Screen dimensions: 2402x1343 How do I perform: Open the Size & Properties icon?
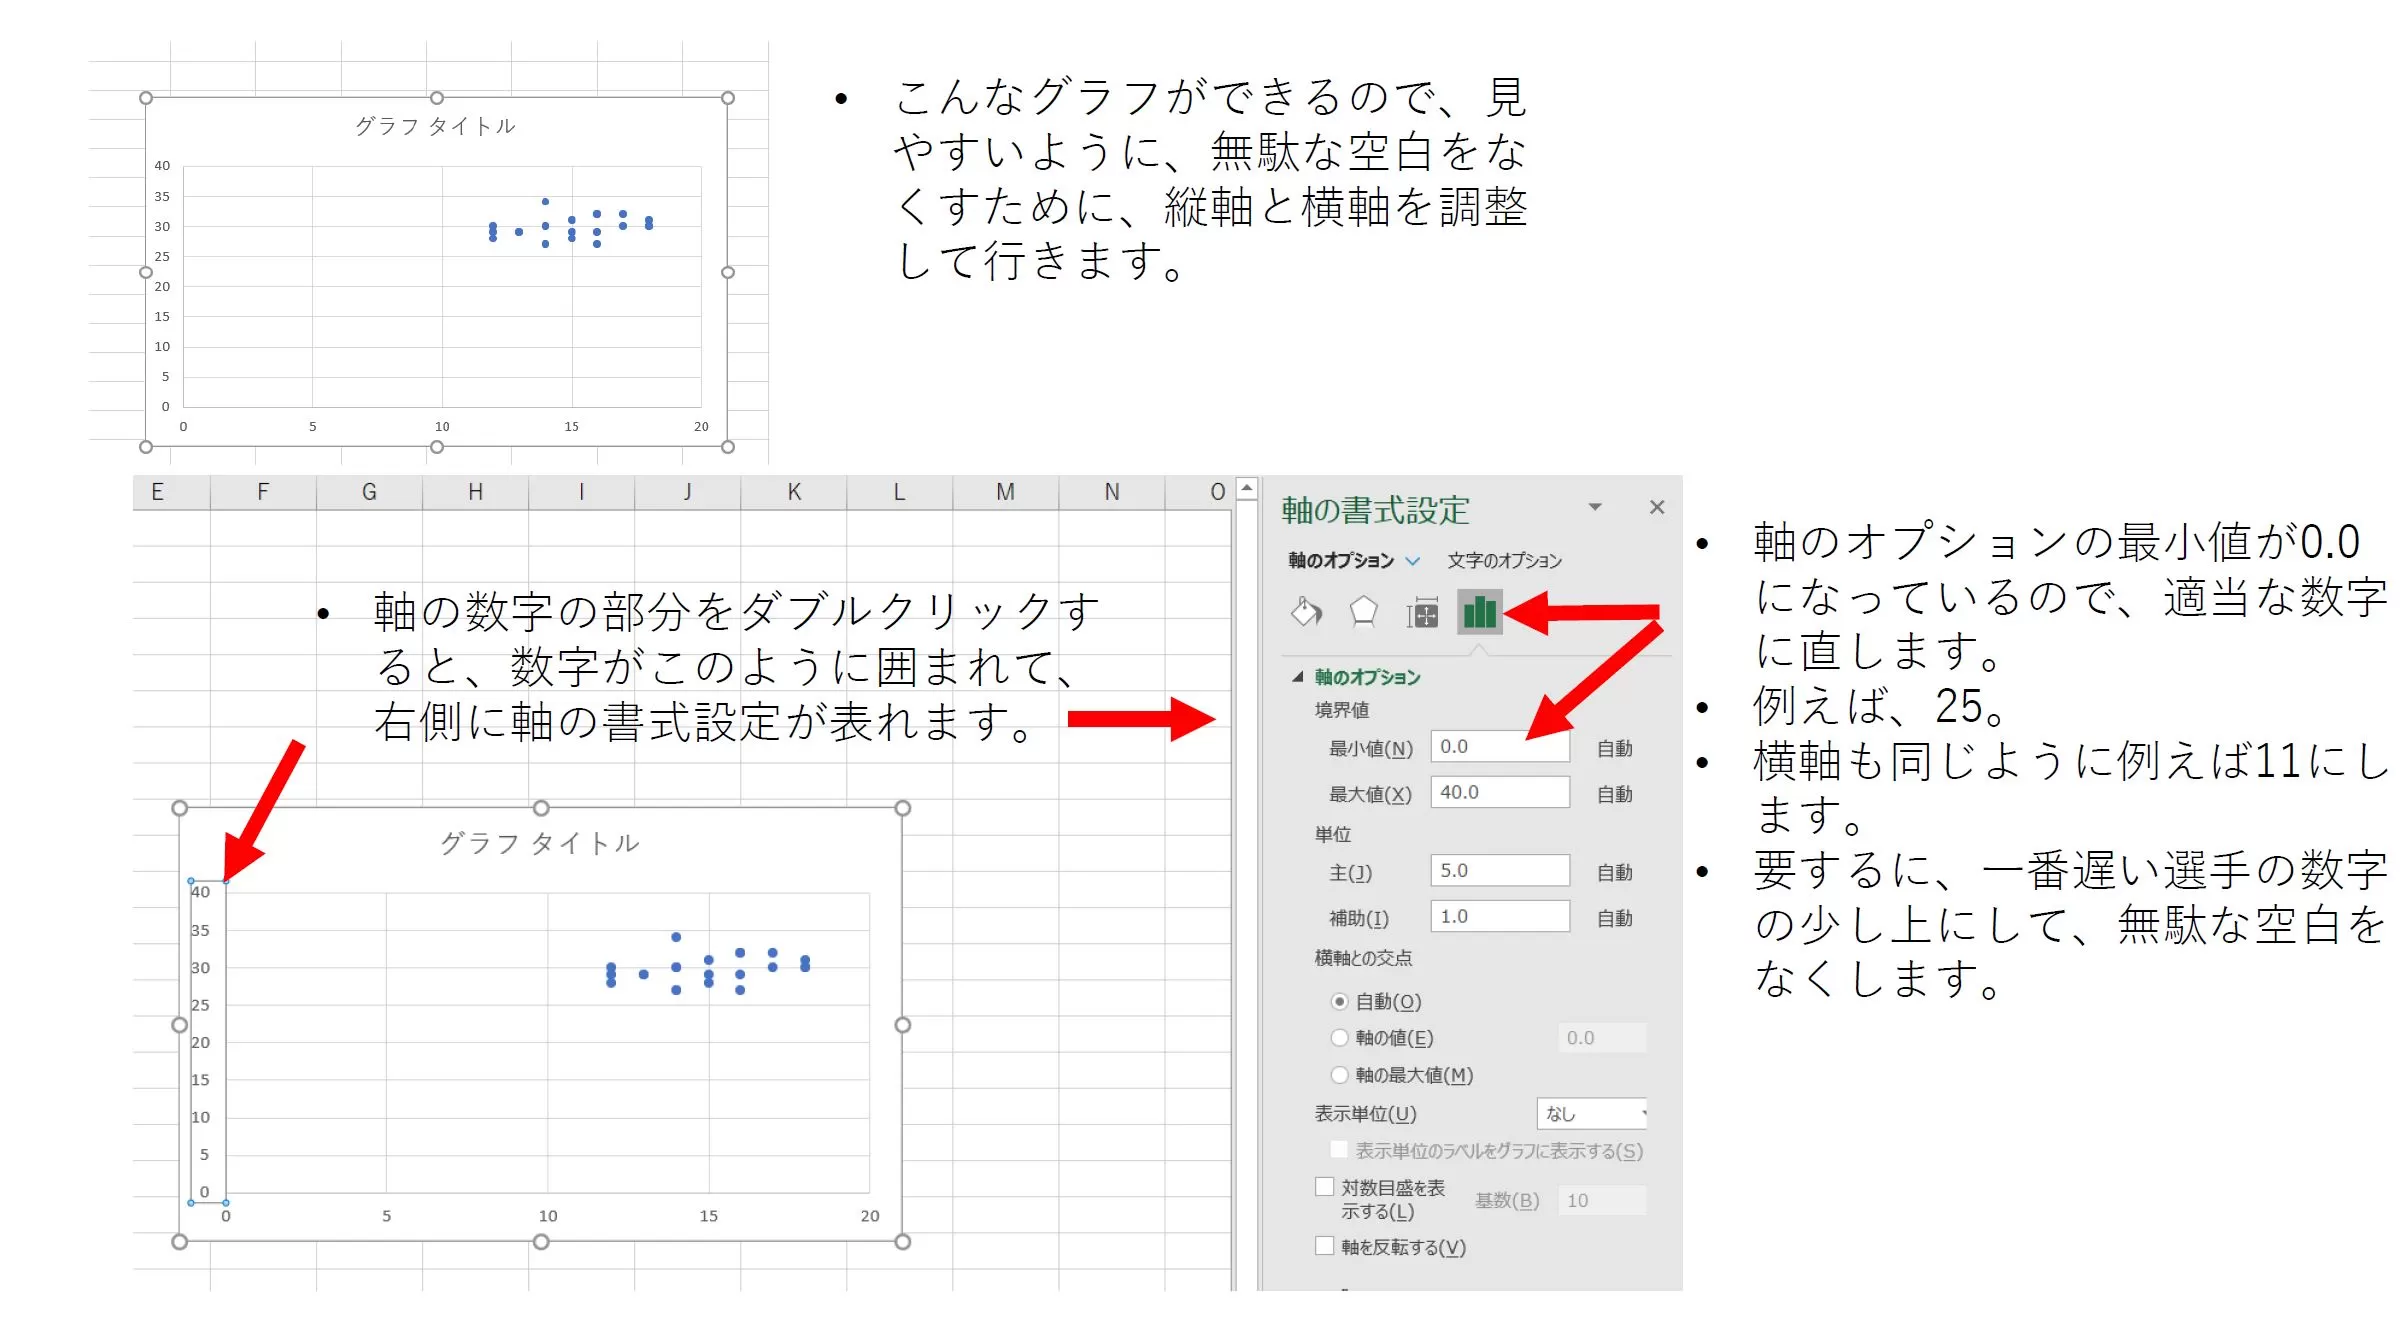(x=1421, y=613)
